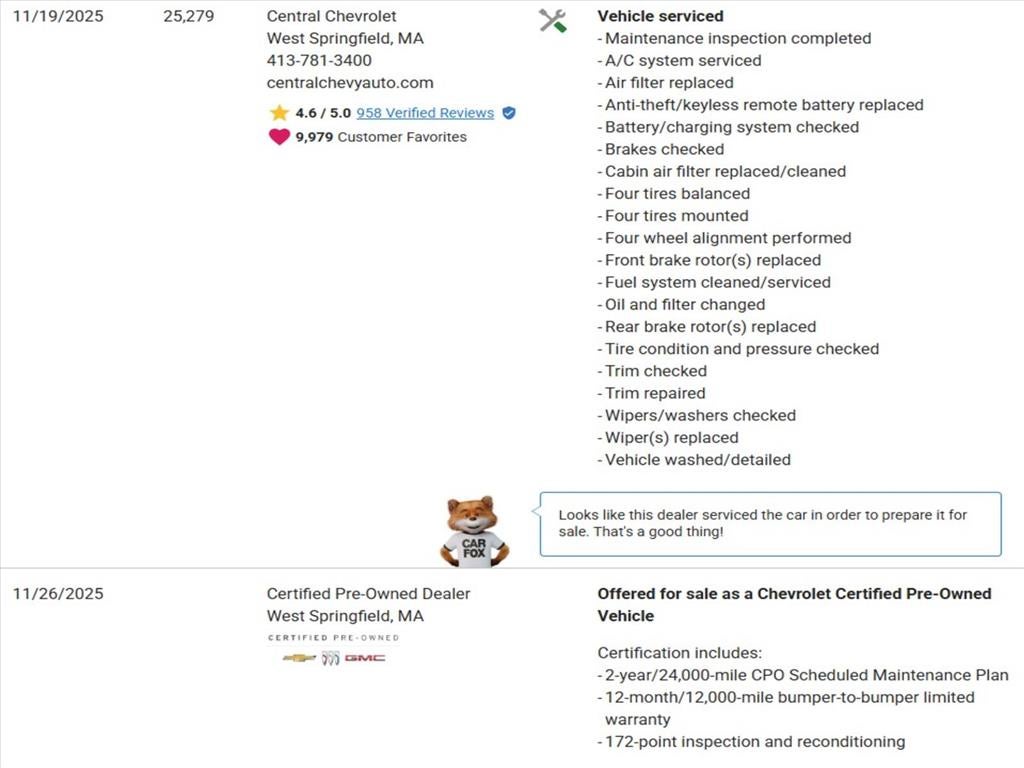This screenshot has width=1024, height=768.
Task: Click the pink heart Customer Favorites icon
Action: coord(279,136)
